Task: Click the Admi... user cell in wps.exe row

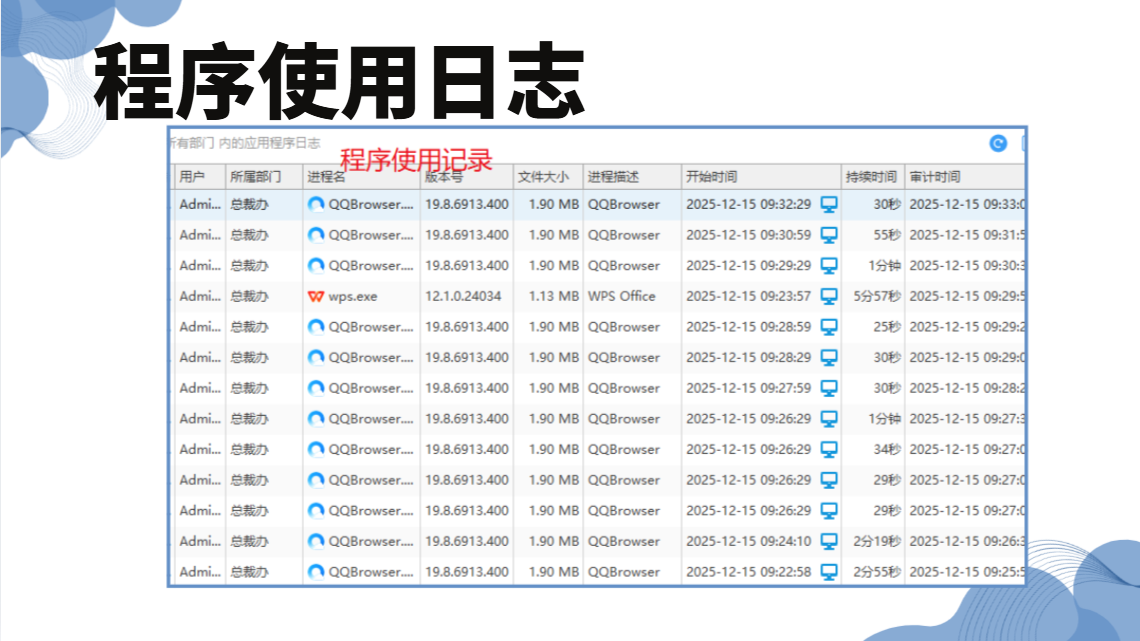Action: coord(200,297)
